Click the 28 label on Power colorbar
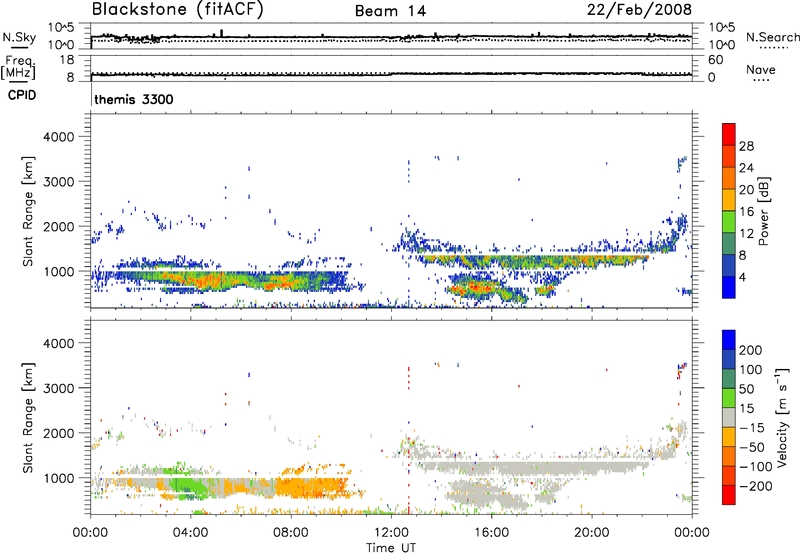Viewport: 800px width, 554px height. point(746,146)
